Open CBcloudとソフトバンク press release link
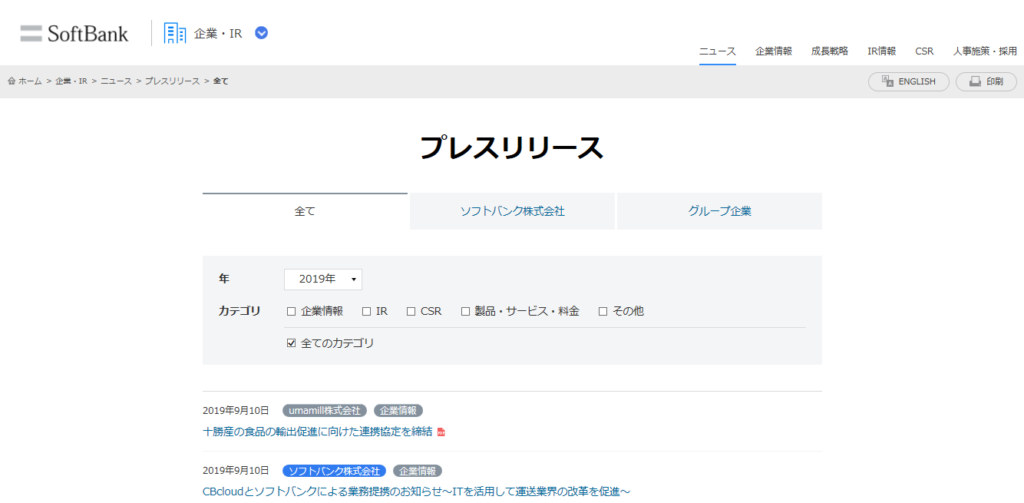 (417, 491)
